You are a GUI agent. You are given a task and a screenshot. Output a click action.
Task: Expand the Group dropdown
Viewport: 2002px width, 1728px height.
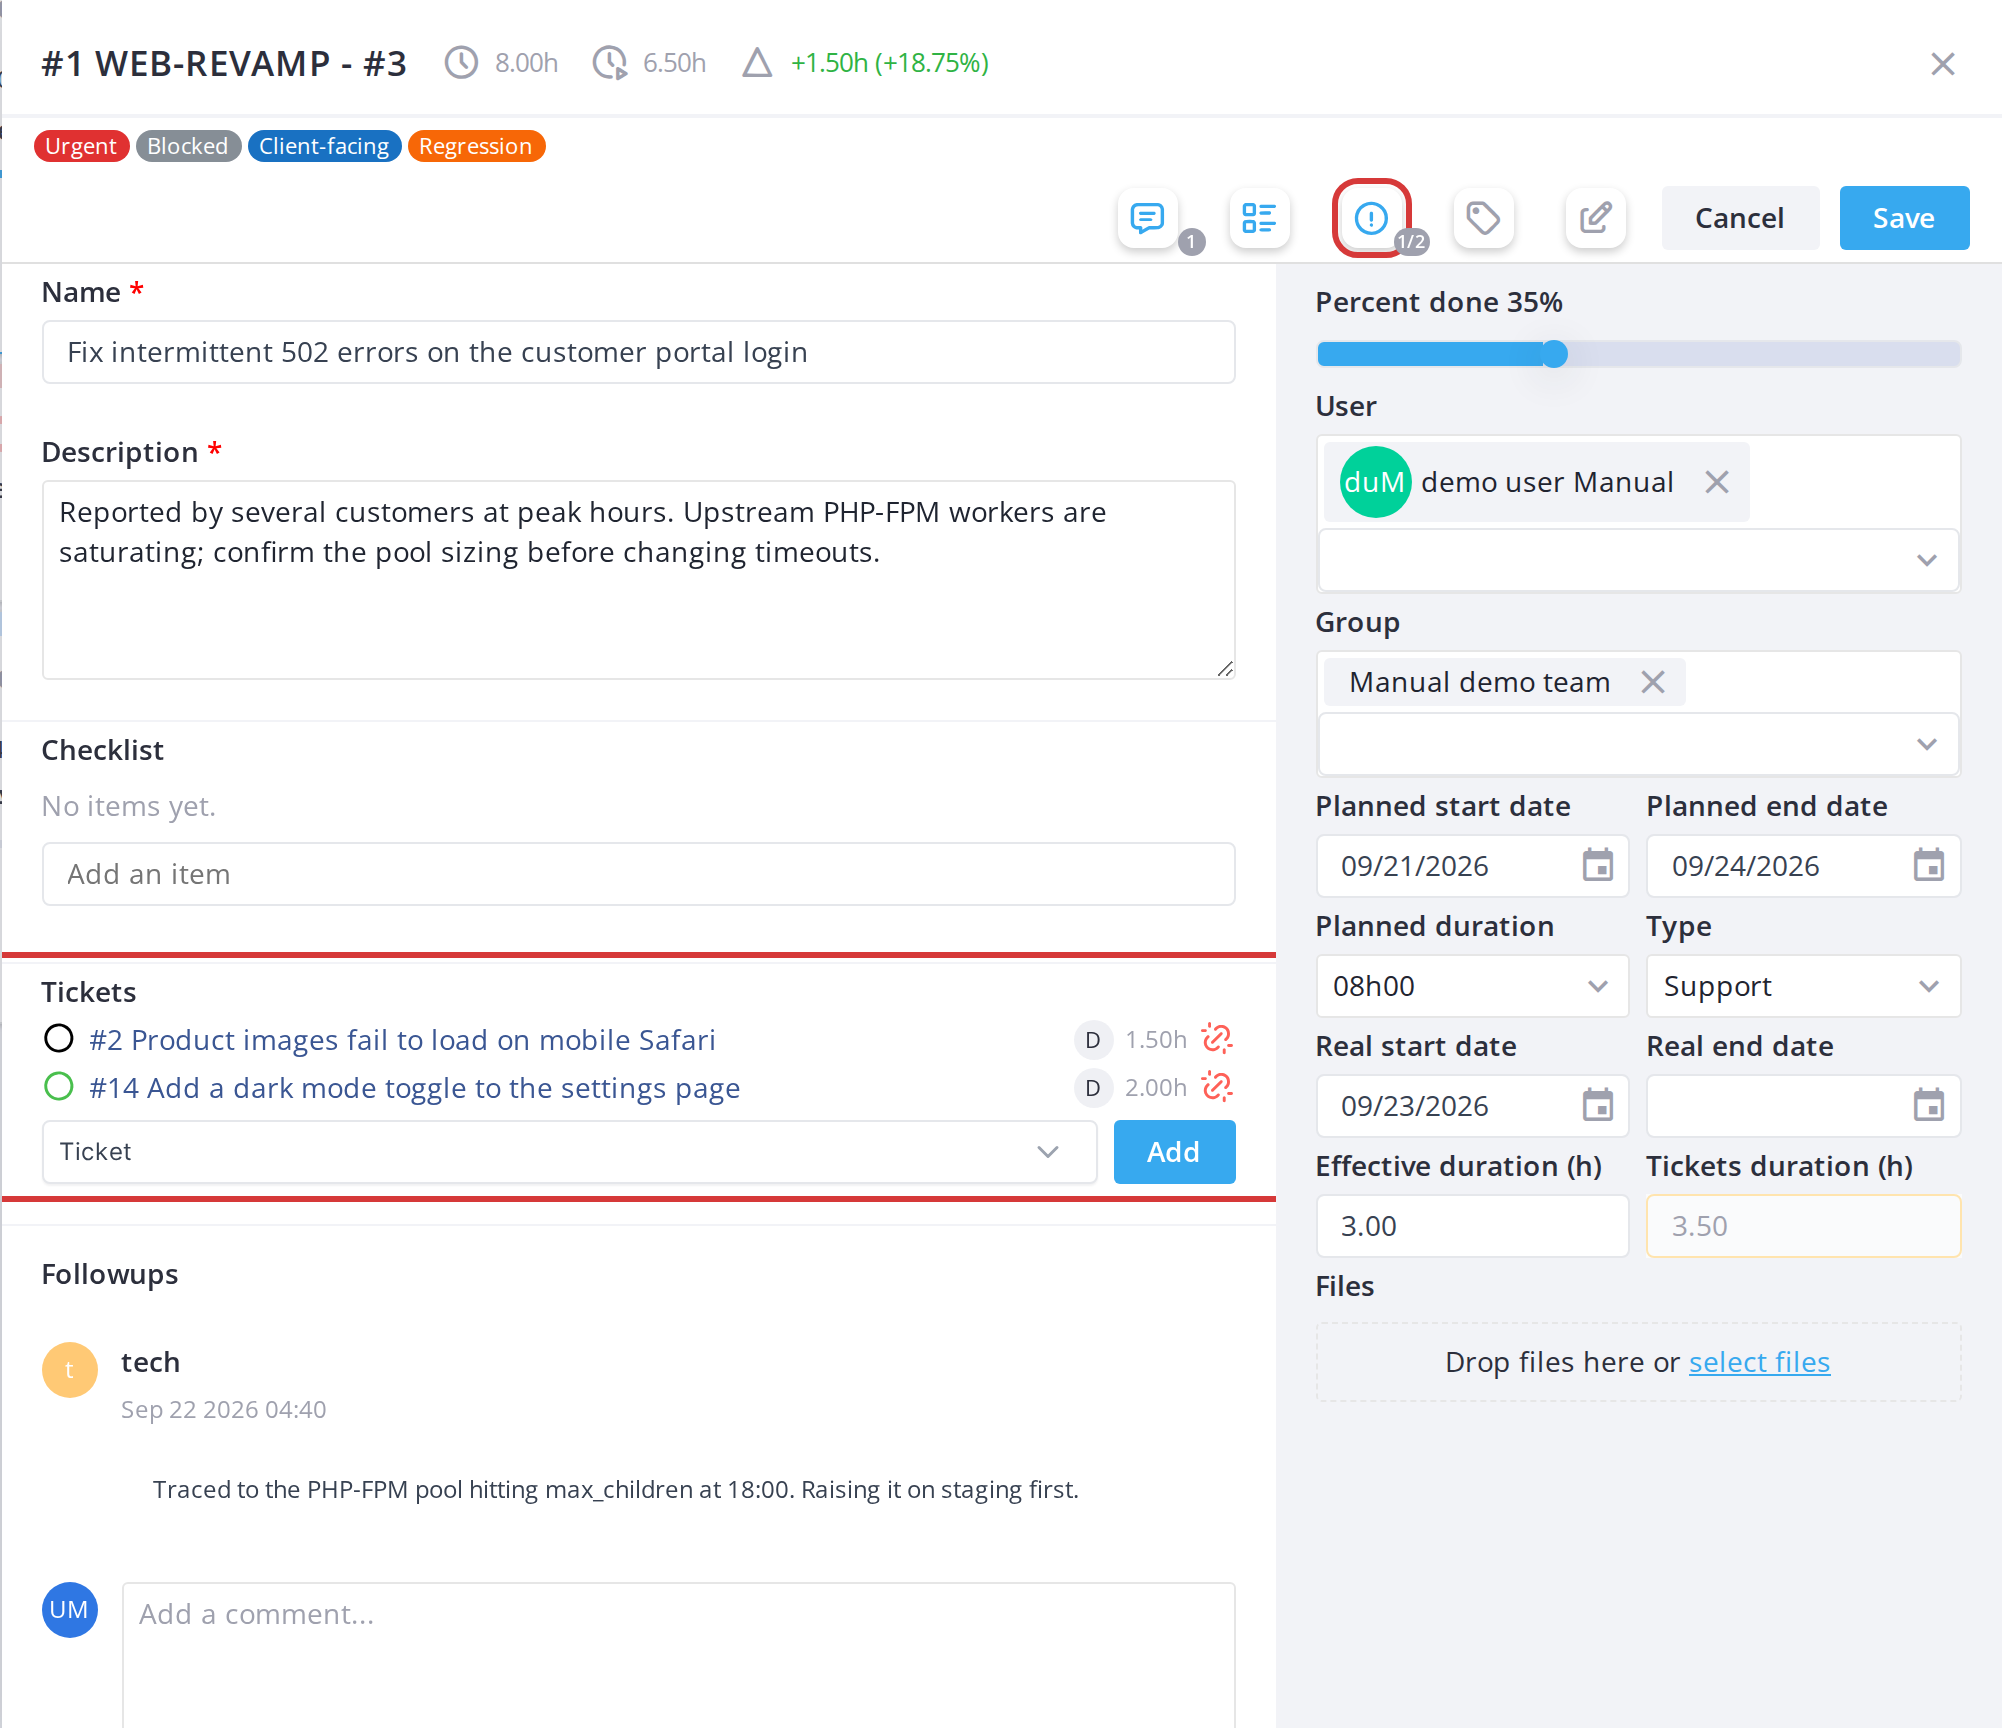click(1638, 744)
